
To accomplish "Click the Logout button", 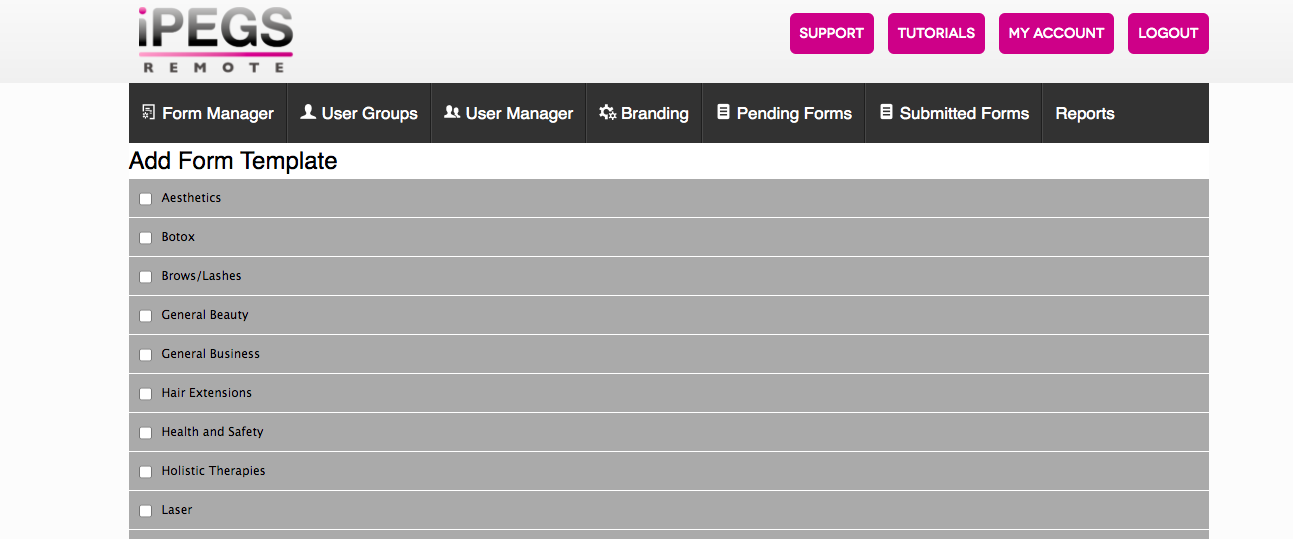I will 1168,33.
